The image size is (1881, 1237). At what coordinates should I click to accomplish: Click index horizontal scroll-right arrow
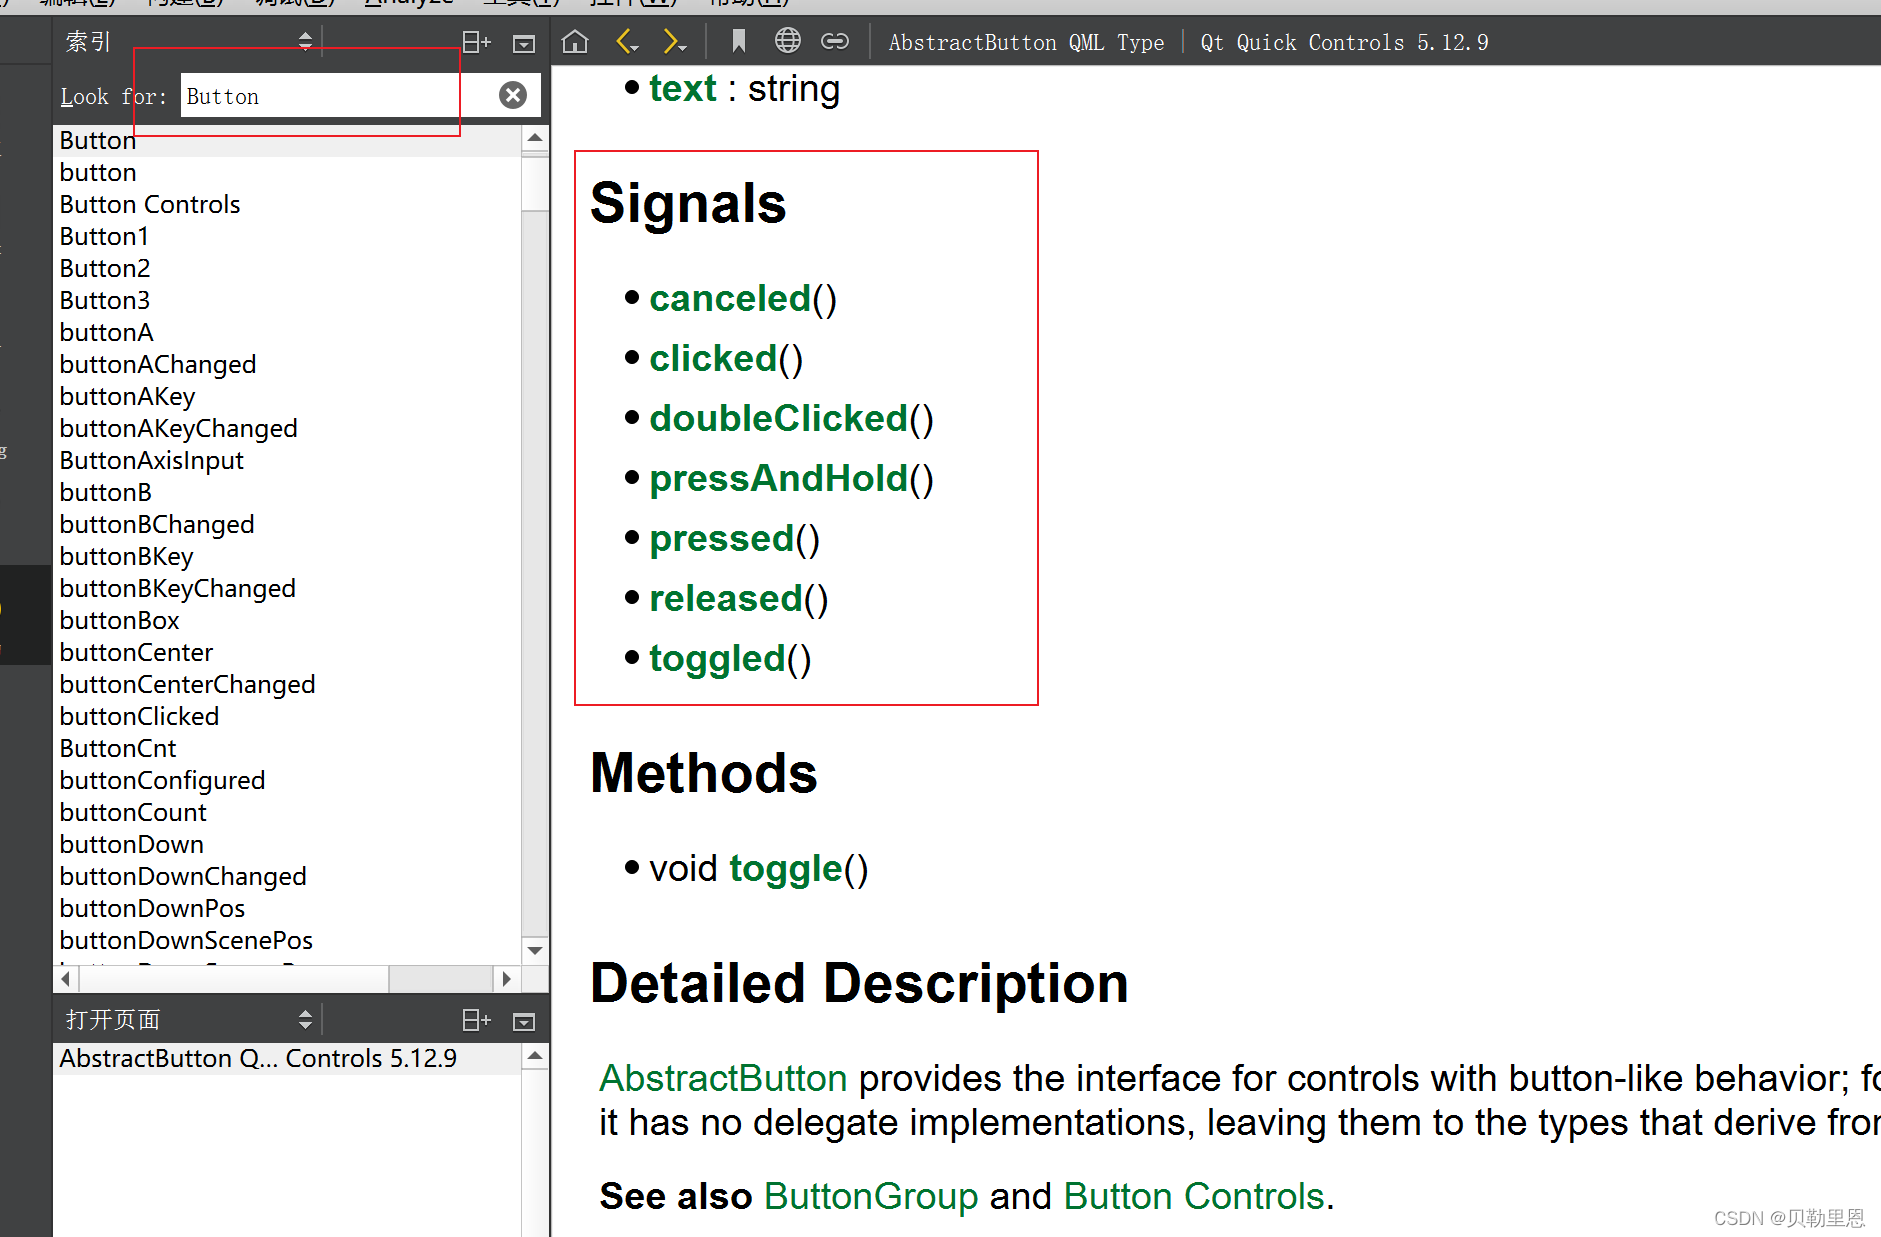[x=506, y=978]
